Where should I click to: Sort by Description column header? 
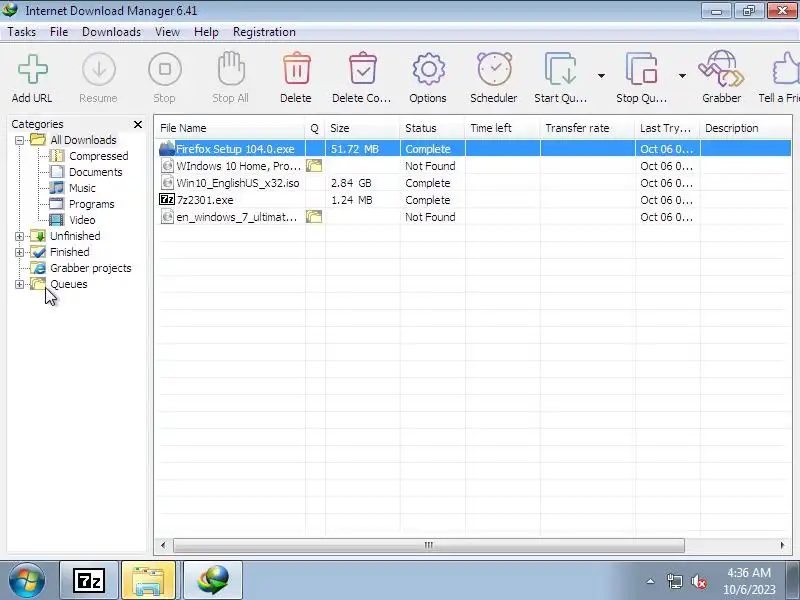click(746, 128)
